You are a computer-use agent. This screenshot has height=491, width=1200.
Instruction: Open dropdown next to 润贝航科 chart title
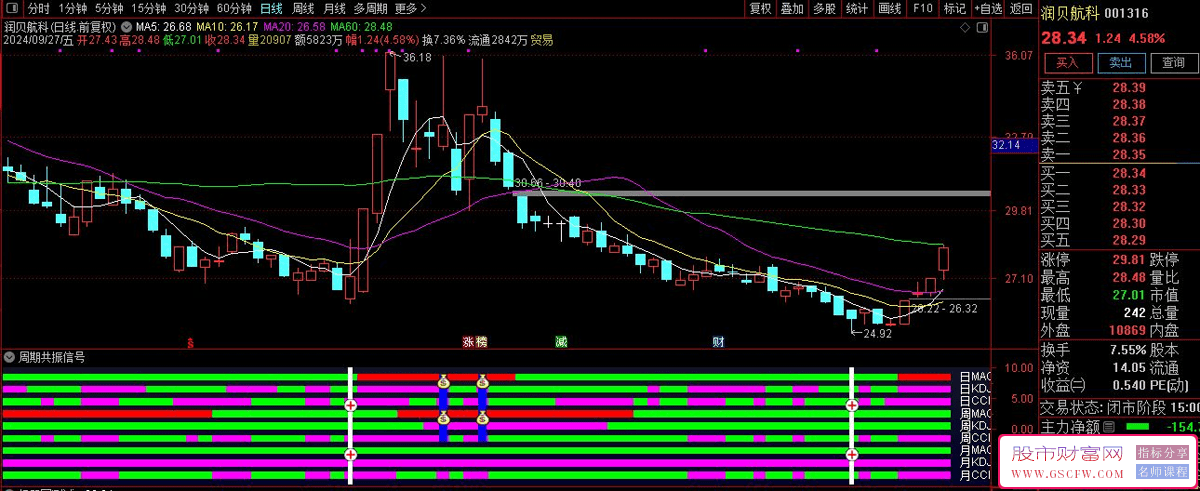[x=126, y=25]
